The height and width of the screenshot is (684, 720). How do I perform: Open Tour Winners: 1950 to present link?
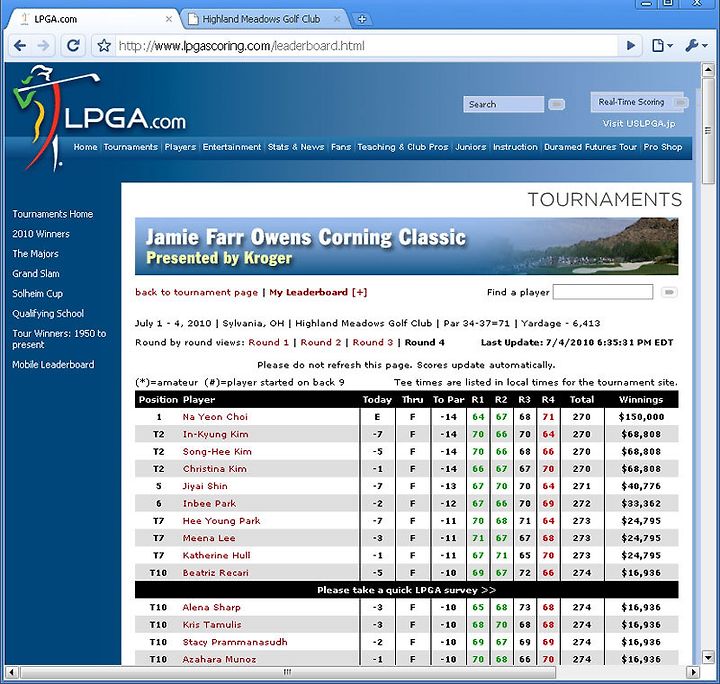[x=59, y=339]
